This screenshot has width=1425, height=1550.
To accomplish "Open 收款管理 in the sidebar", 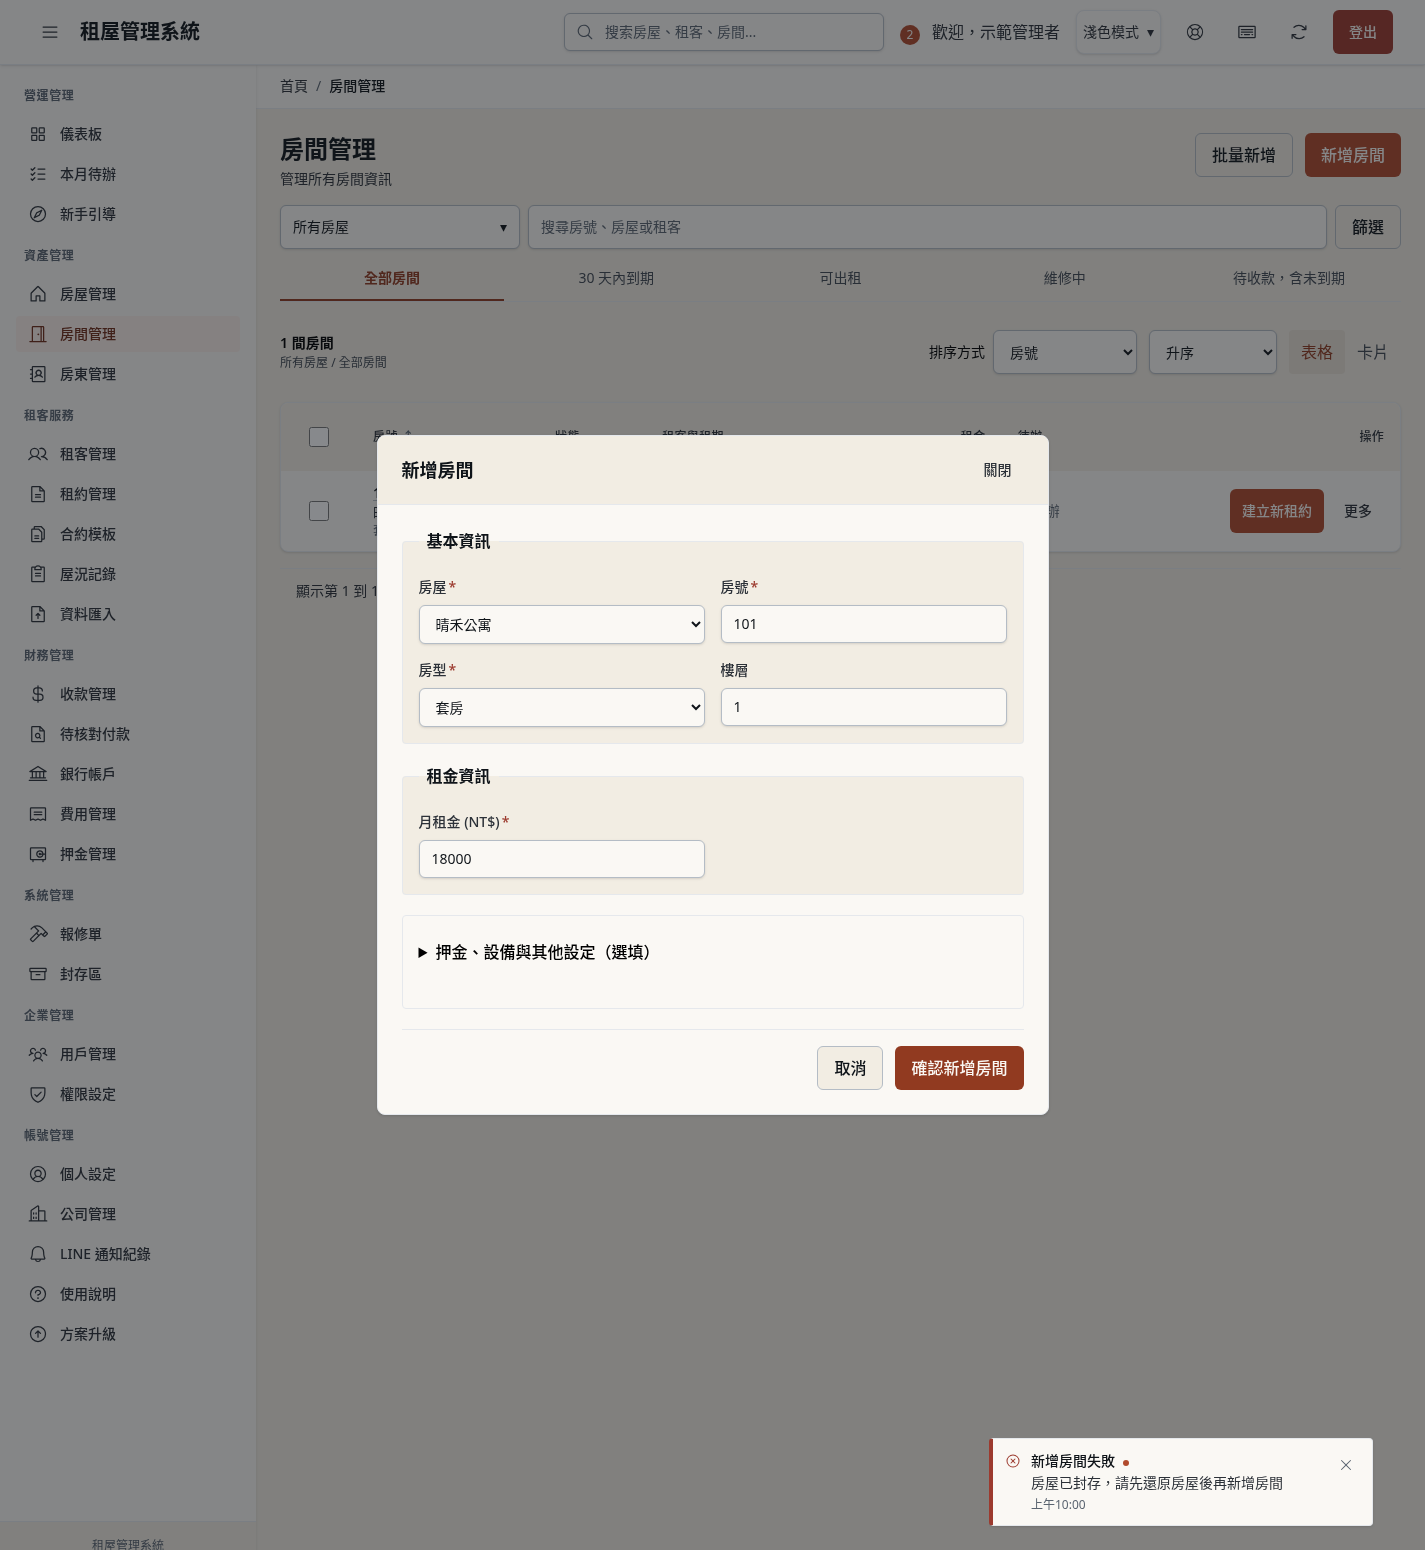I will point(128,694).
